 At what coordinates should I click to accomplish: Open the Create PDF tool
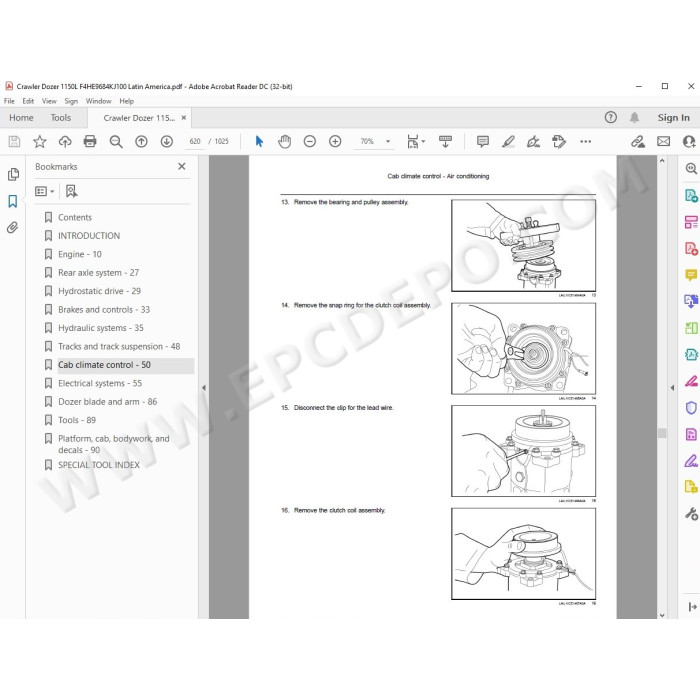pos(691,248)
